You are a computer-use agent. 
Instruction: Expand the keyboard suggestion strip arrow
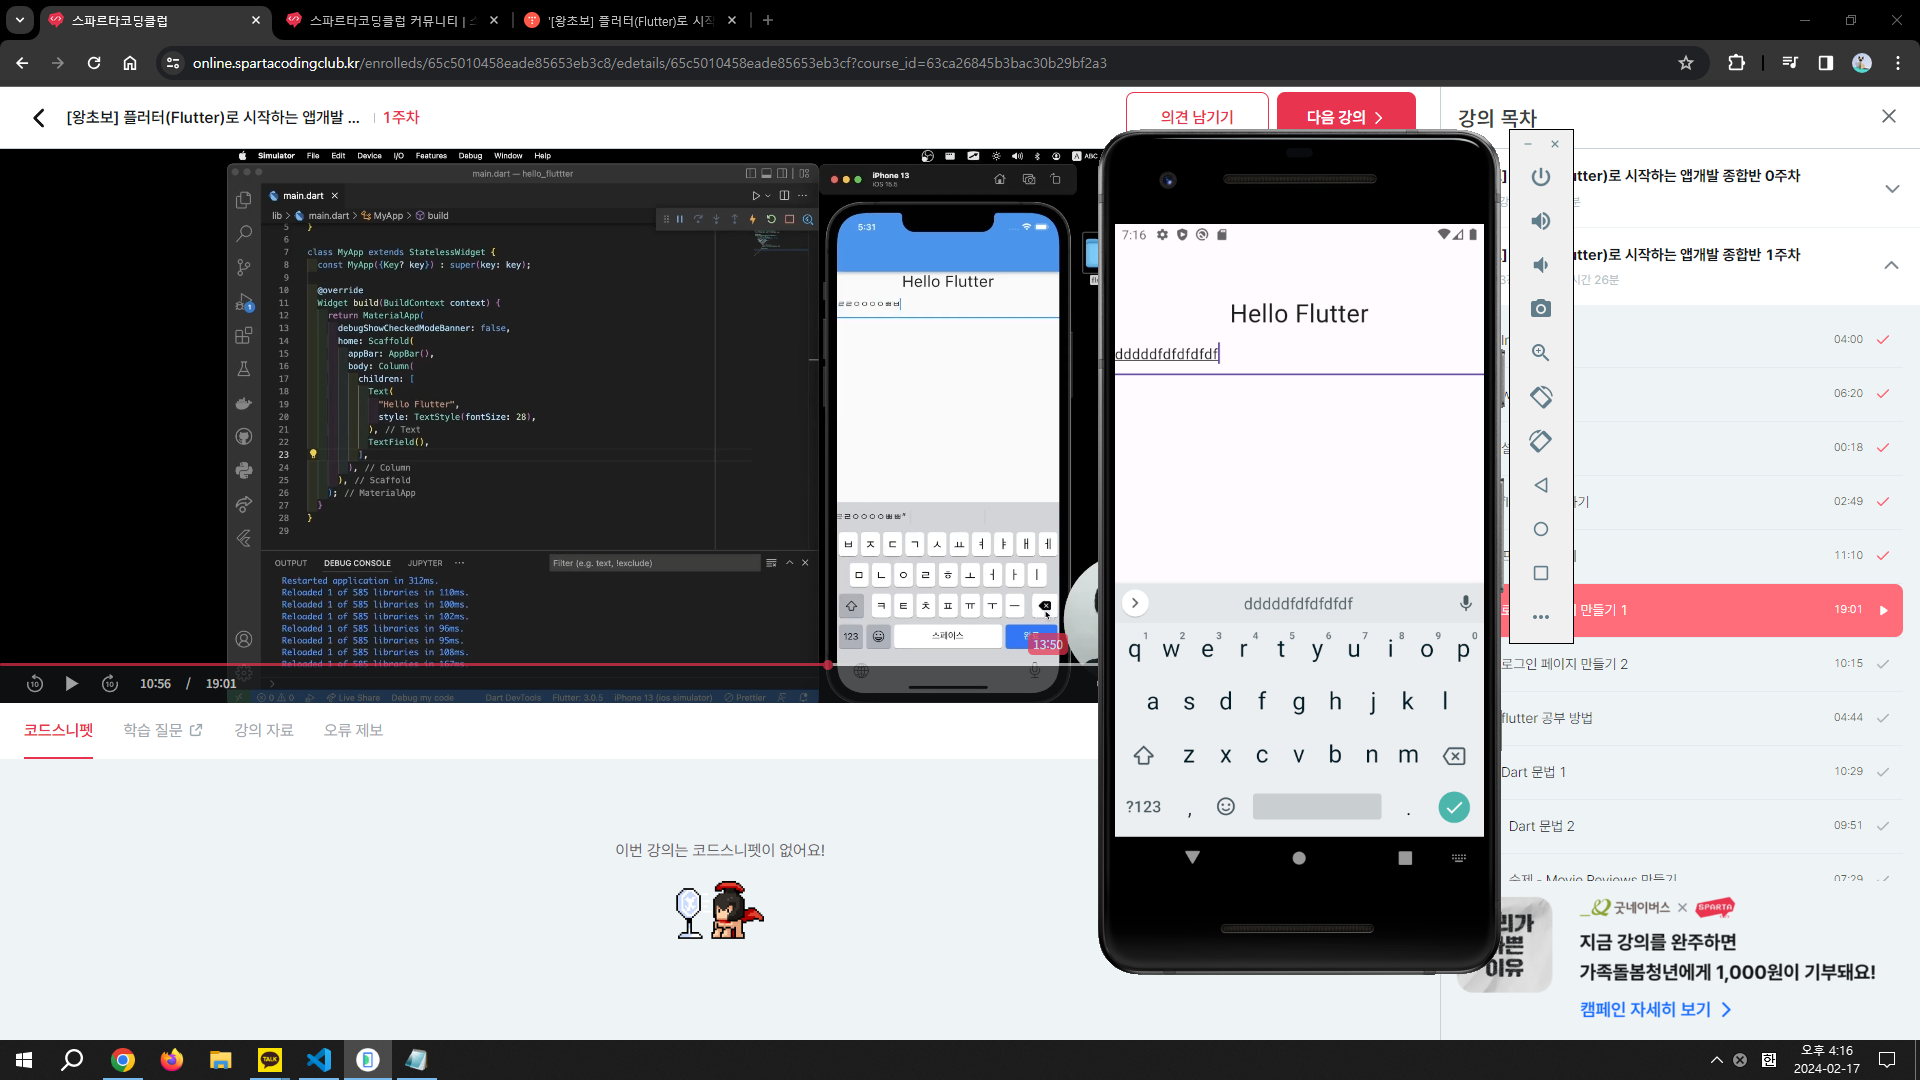(x=1134, y=603)
